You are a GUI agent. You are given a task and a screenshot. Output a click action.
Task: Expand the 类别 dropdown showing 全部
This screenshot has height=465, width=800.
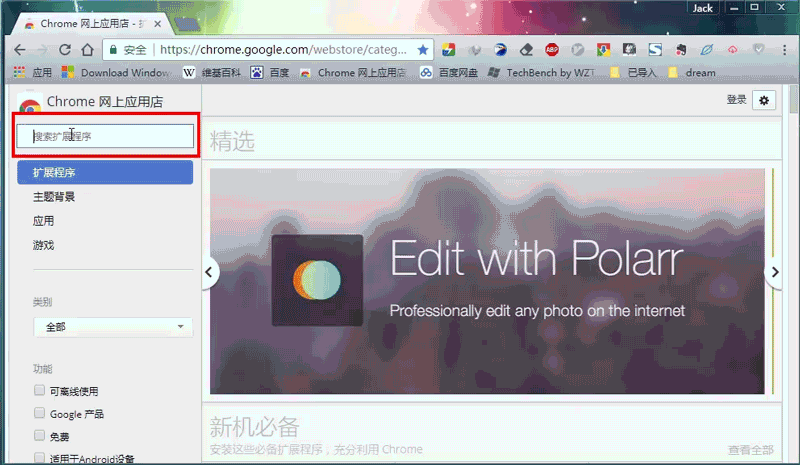tap(113, 327)
